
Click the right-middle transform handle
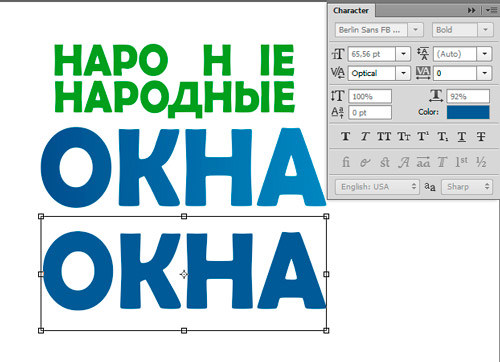[x=326, y=274]
